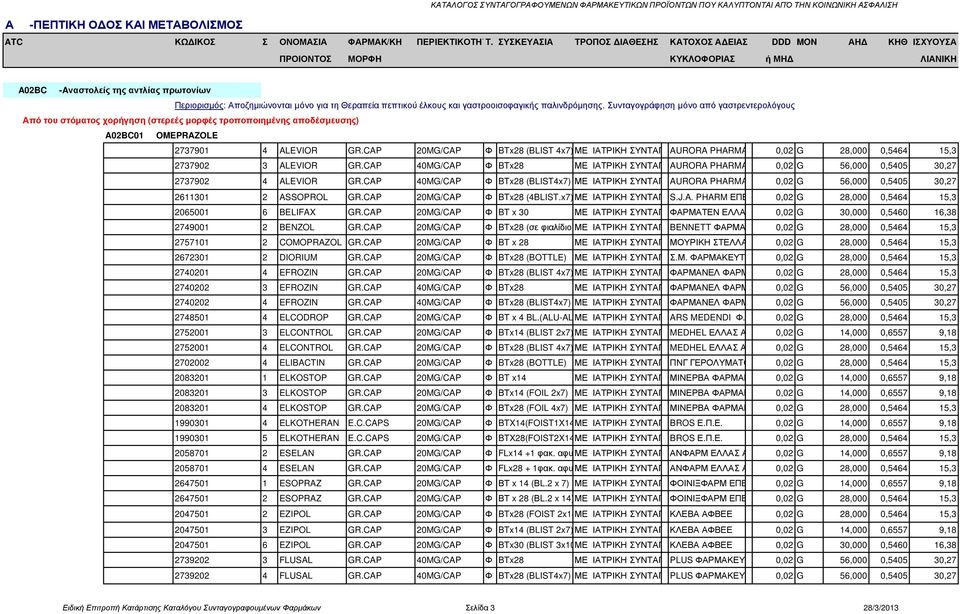Click the product name 'DIORIUM'
Viewport: 960px width, 614px height.
tap(298, 258)
